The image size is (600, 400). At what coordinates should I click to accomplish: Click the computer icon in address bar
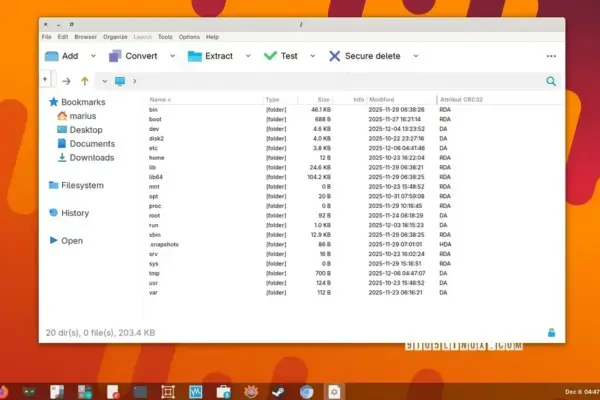(x=120, y=81)
